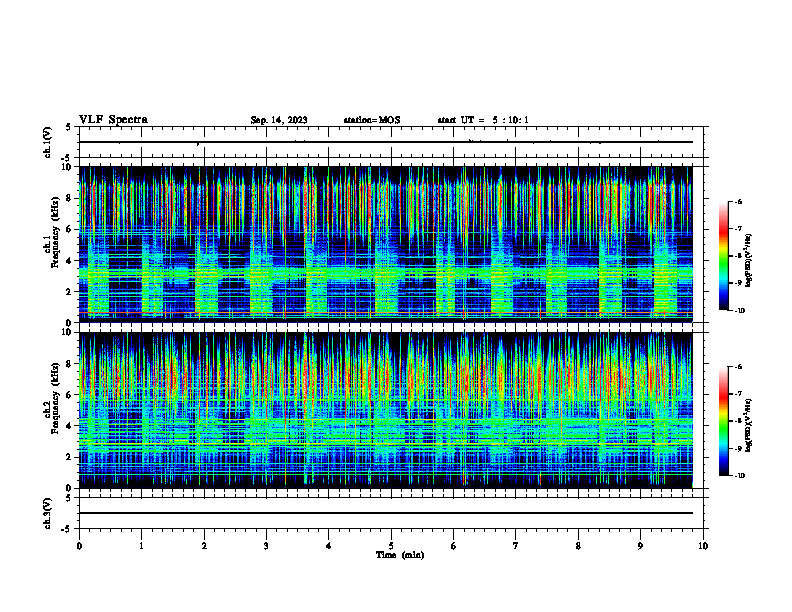Image resolution: width=792 pixels, height=612 pixels.
Task: Click the '6' kHz tick on ch.2 frequency axis
Action: [70, 395]
